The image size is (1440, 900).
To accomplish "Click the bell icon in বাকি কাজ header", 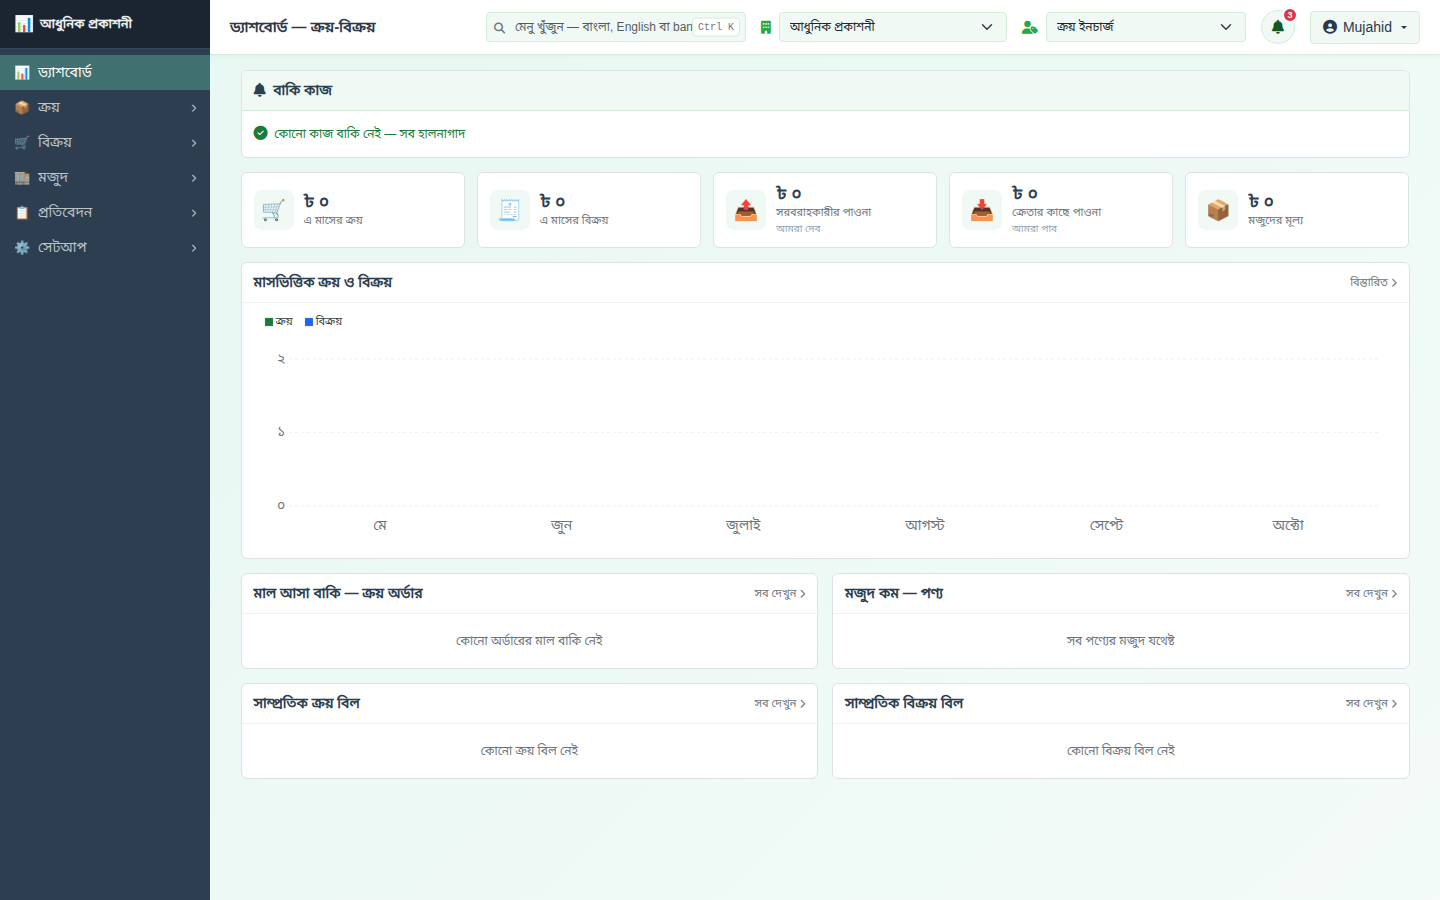I will pyautogui.click(x=260, y=90).
